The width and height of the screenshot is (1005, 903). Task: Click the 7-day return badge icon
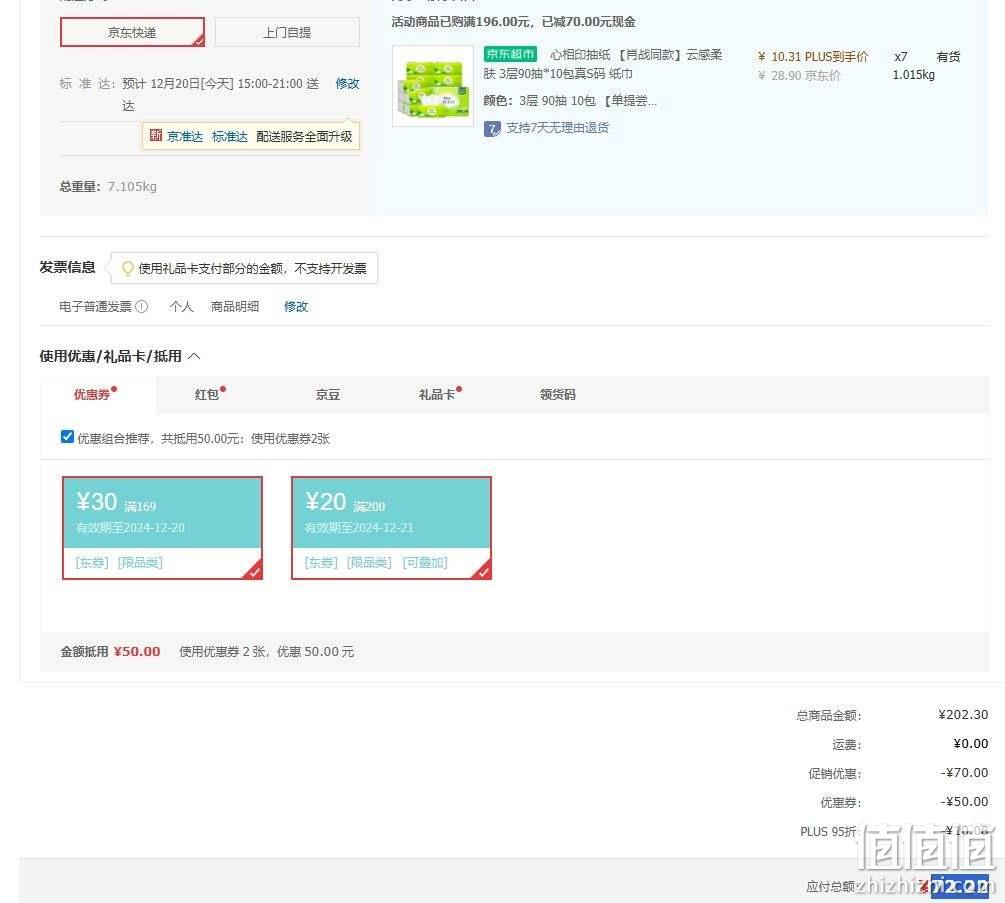[492, 129]
